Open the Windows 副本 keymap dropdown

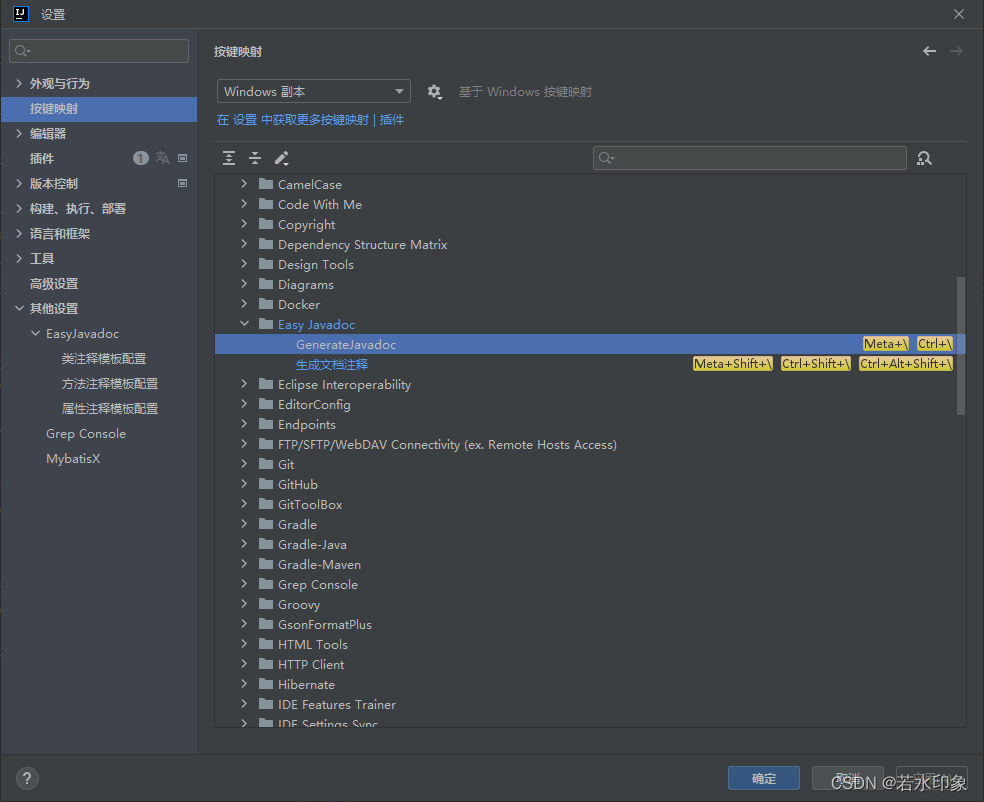coord(314,92)
